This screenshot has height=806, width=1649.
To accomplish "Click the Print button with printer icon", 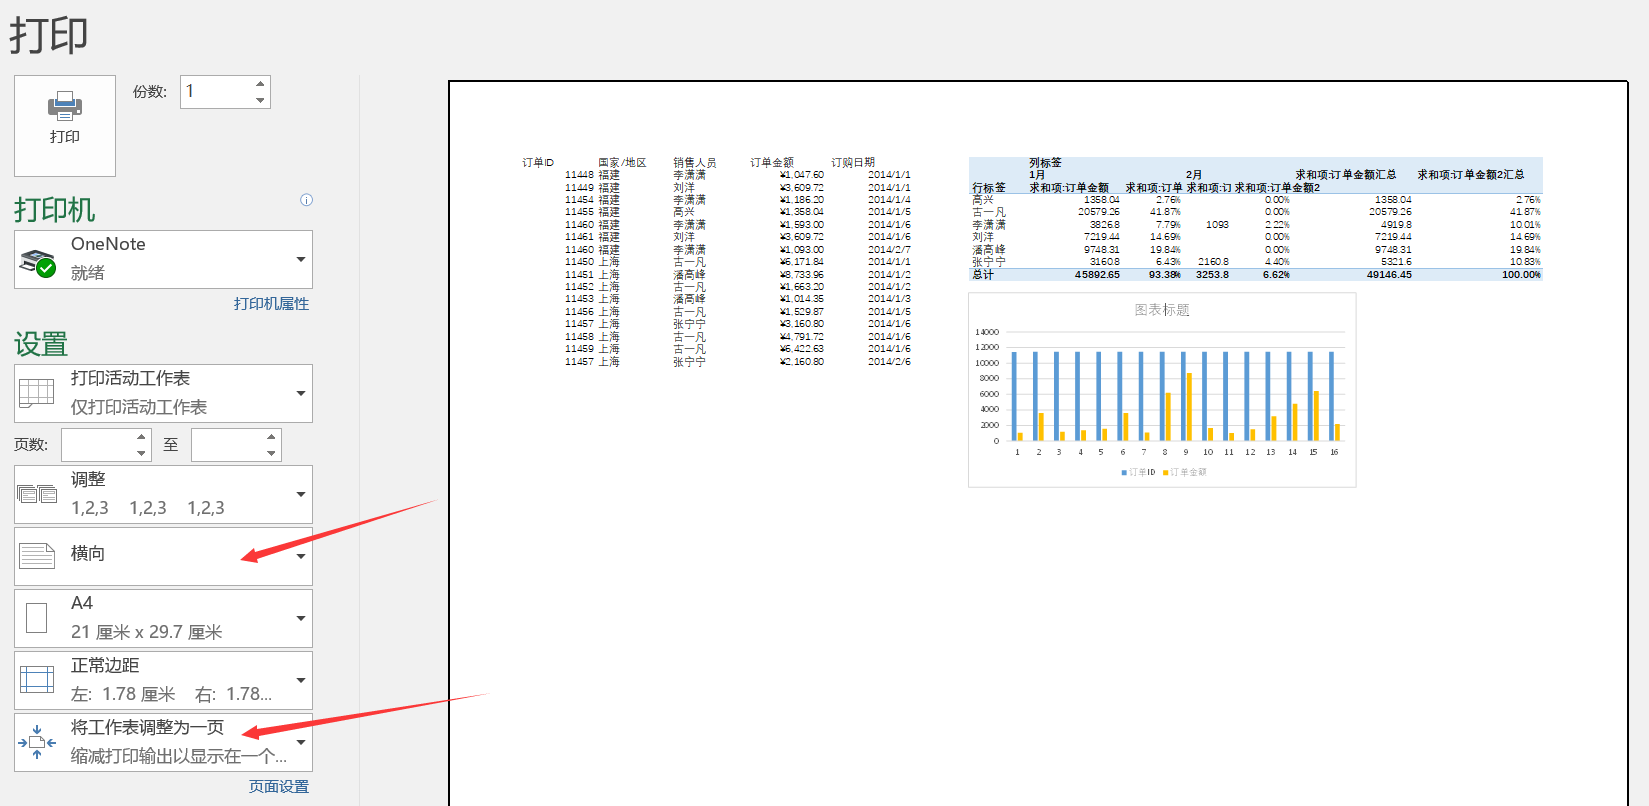I will click(x=65, y=126).
